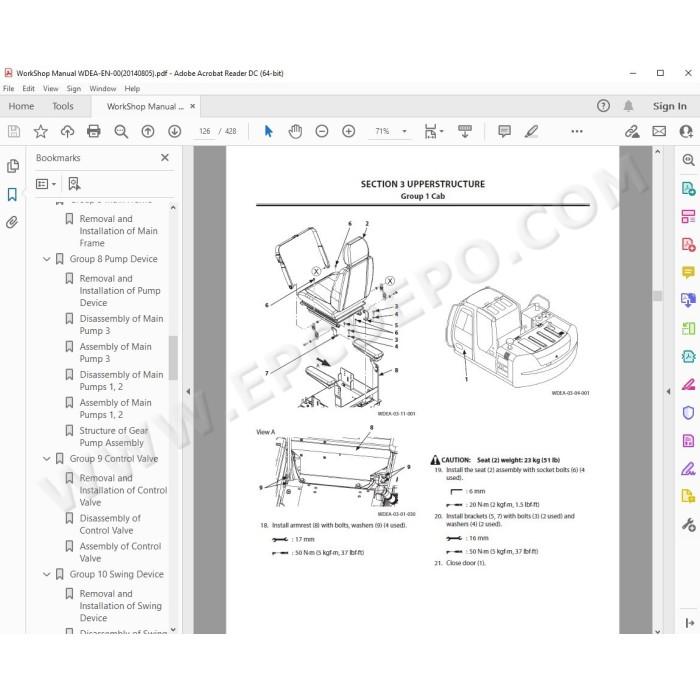Open the notifications bell

(x=629, y=106)
